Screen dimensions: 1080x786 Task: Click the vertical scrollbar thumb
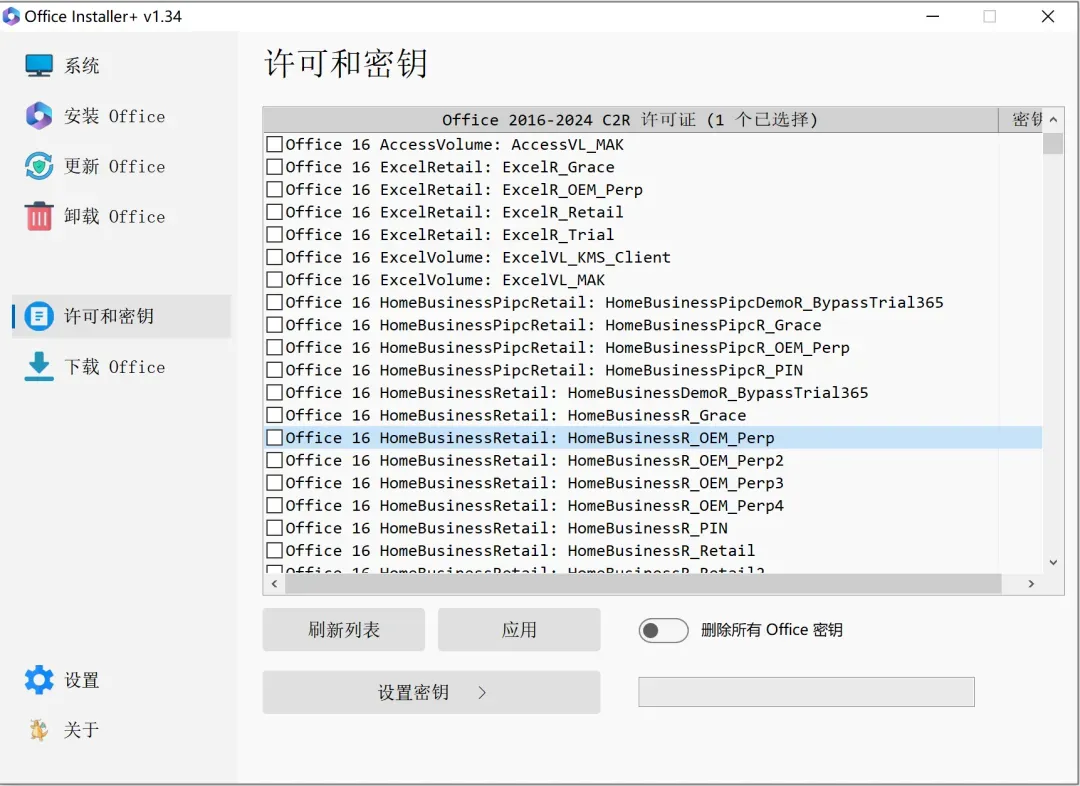pos(1053,144)
